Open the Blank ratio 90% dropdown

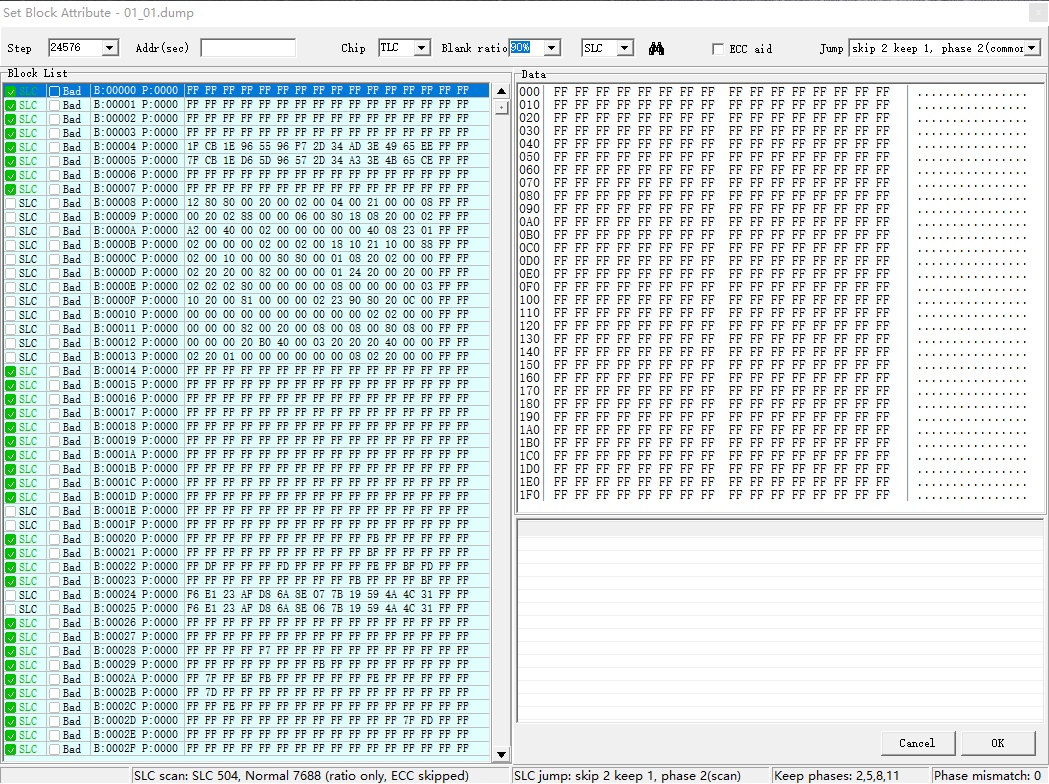(x=551, y=48)
